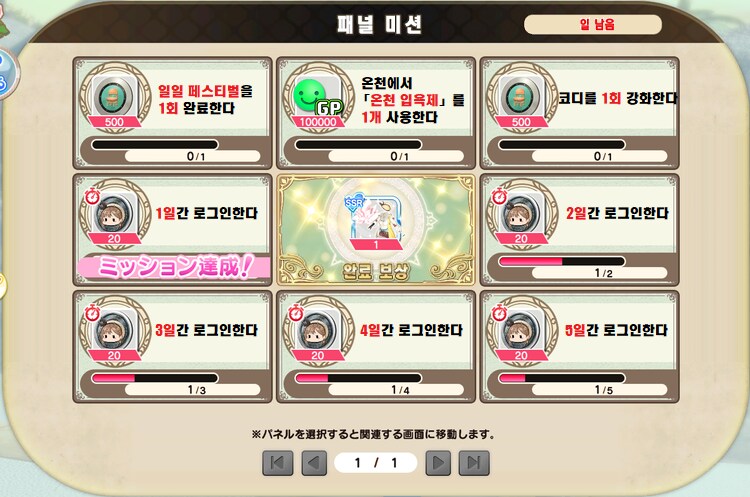This screenshot has width=750, height=497.
Task: Select the chair icon in 일일 페스티벌 panel
Action: click(115, 99)
